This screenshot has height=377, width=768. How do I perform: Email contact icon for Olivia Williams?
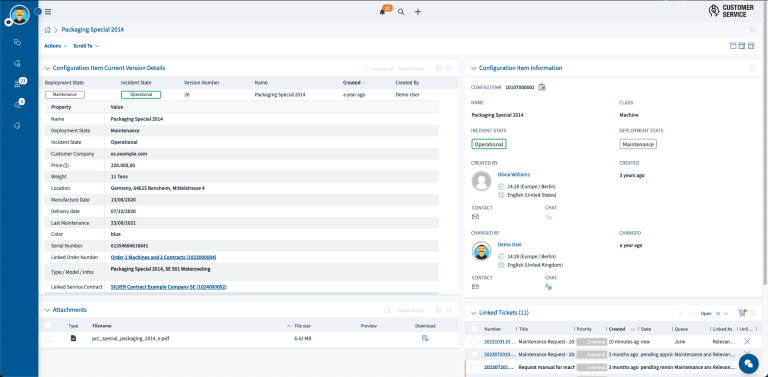475,217
